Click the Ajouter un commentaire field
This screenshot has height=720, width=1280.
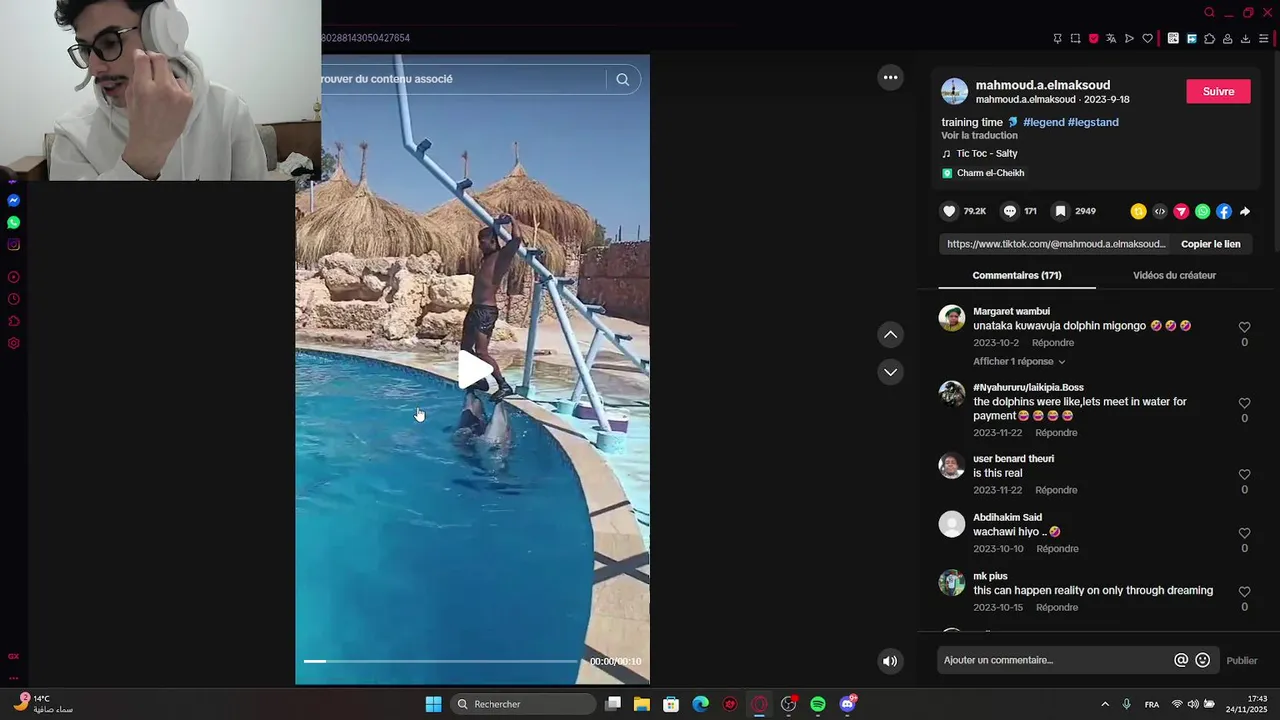pos(1055,660)
